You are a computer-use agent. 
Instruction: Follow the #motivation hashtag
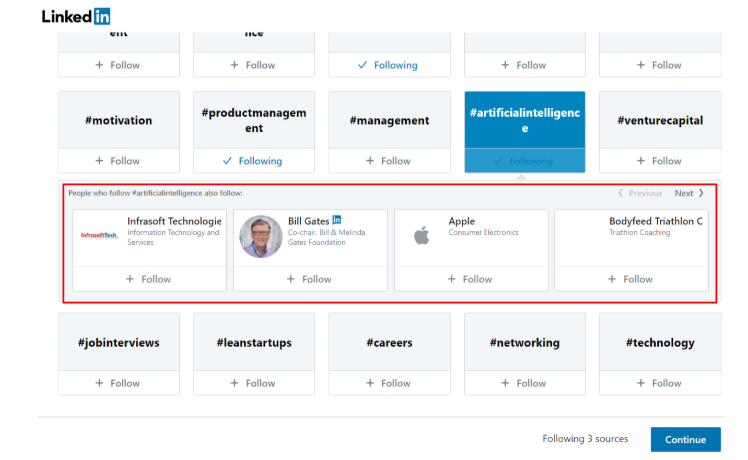119,161
